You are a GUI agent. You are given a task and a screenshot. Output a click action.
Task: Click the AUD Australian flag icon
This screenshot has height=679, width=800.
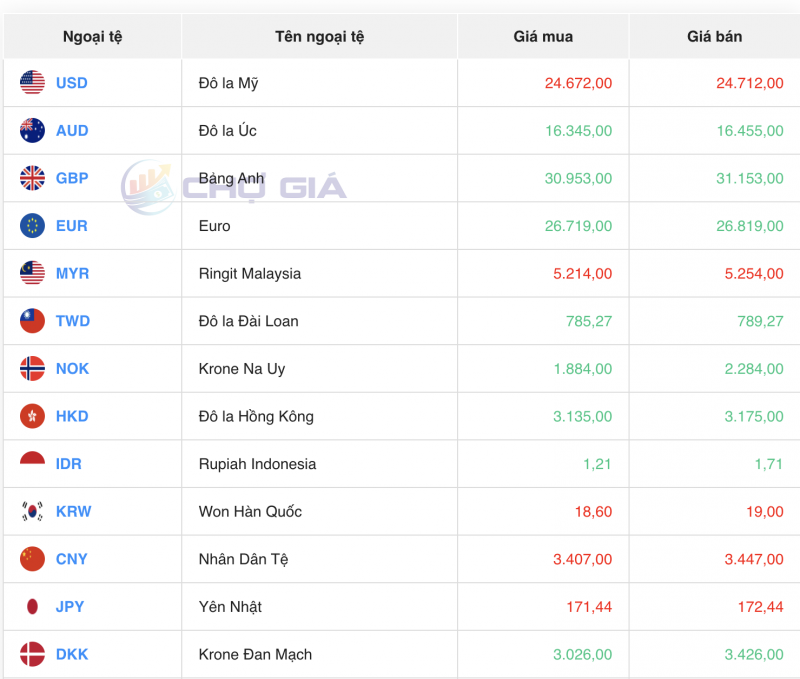[31, 130]
